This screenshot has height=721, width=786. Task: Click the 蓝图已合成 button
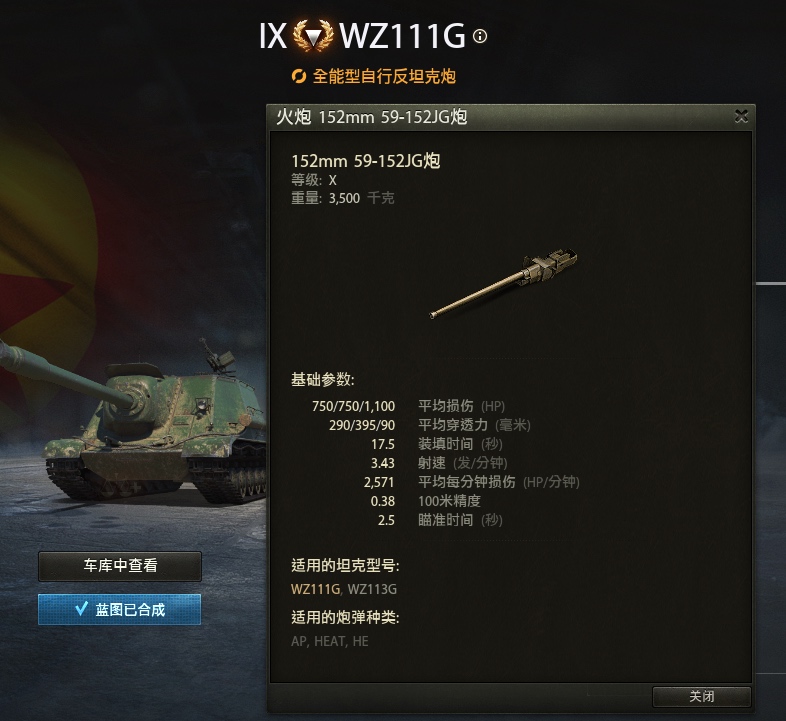click(119, 609)
